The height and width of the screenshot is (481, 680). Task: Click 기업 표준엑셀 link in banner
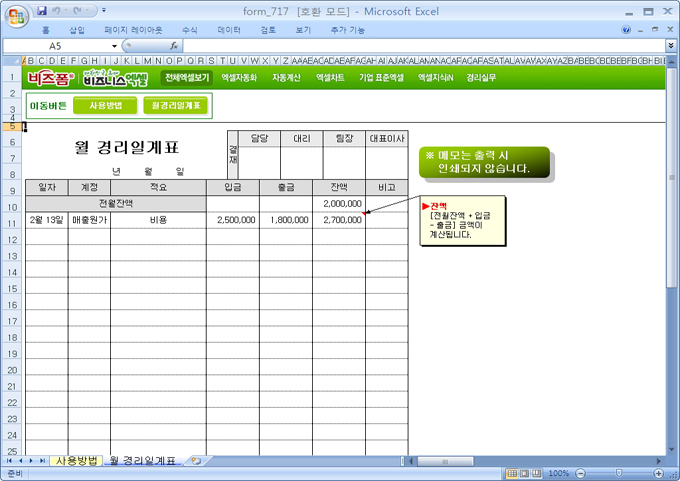pyautogui.click(x=381, y=78)
